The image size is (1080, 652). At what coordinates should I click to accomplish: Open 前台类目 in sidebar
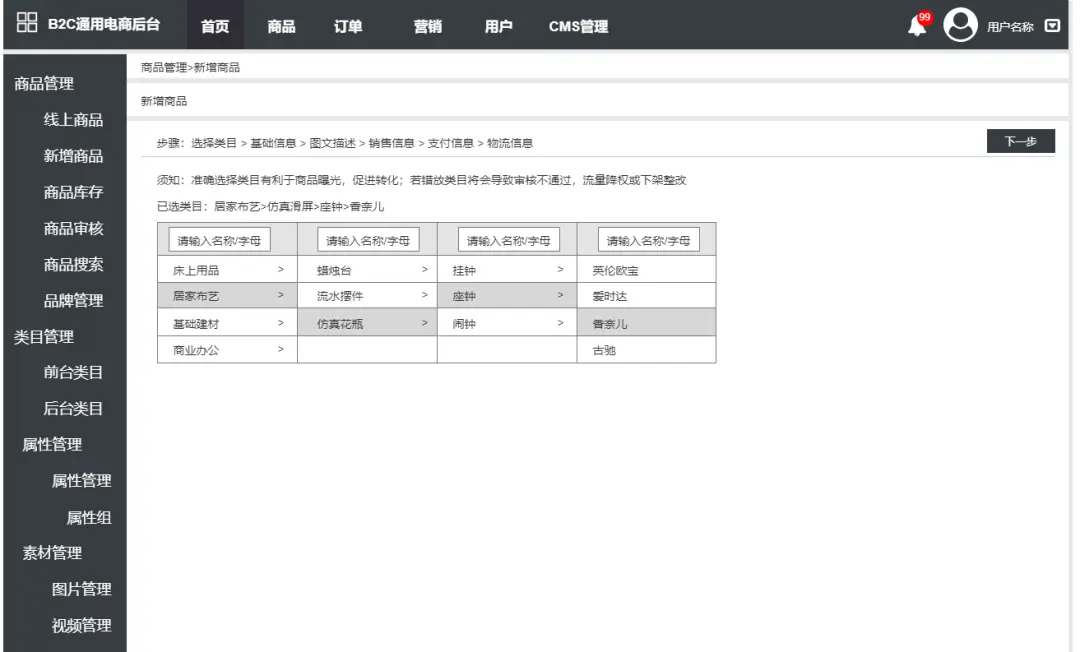[73, 372]
